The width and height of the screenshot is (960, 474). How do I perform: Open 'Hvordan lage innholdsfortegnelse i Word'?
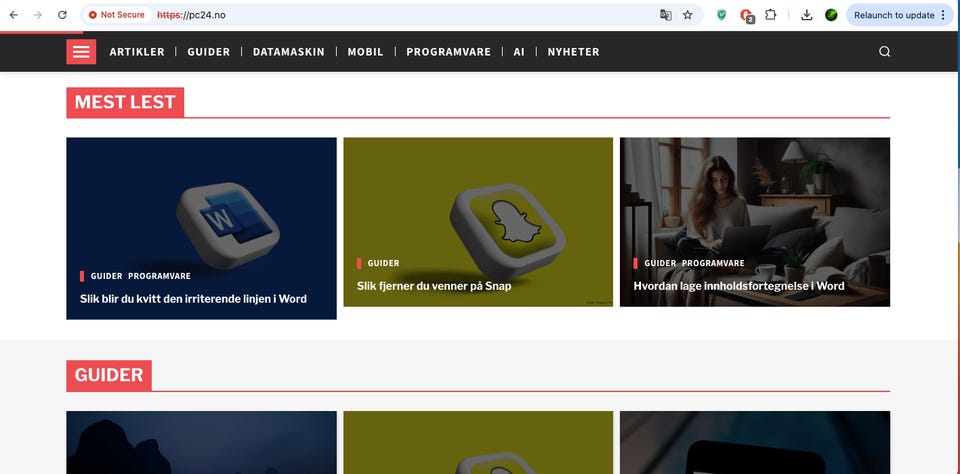[739, 286]
